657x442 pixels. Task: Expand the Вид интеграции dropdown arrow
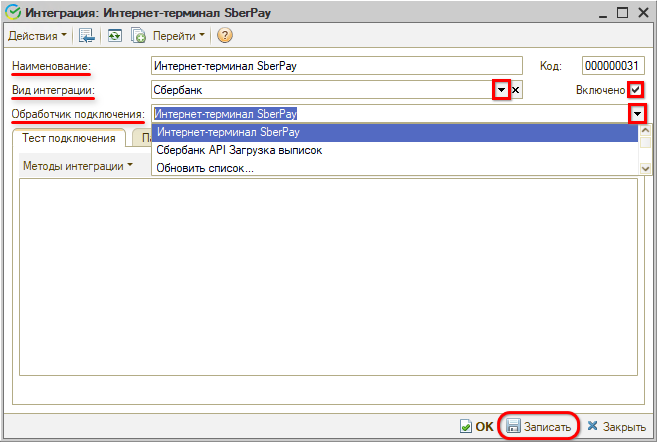pyautogui.click(x=502, y=90)
